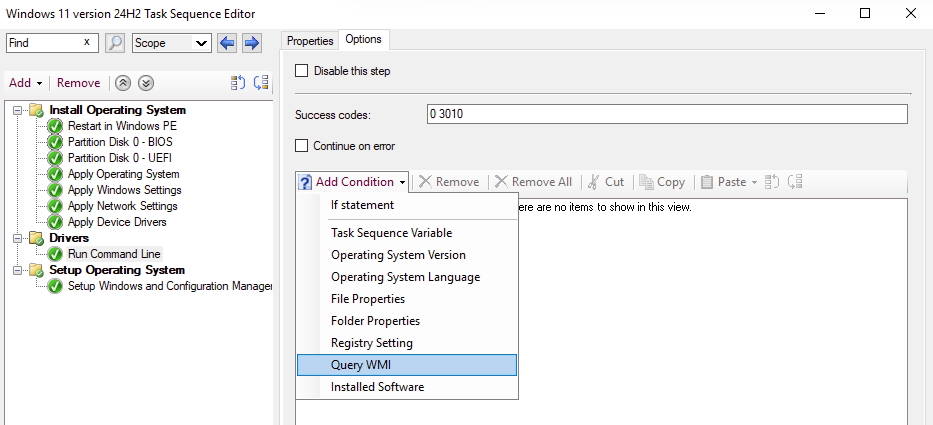The image size is (933, 425).
Task: Choose Folder Properties condition
Action: tap(407, 321)
